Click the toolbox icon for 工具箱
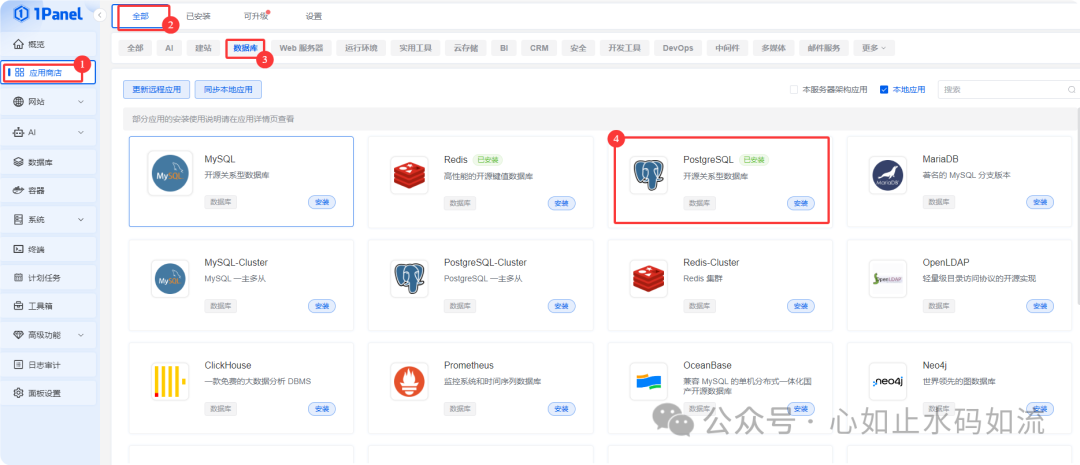1080x465 pixels. [19, 306]
